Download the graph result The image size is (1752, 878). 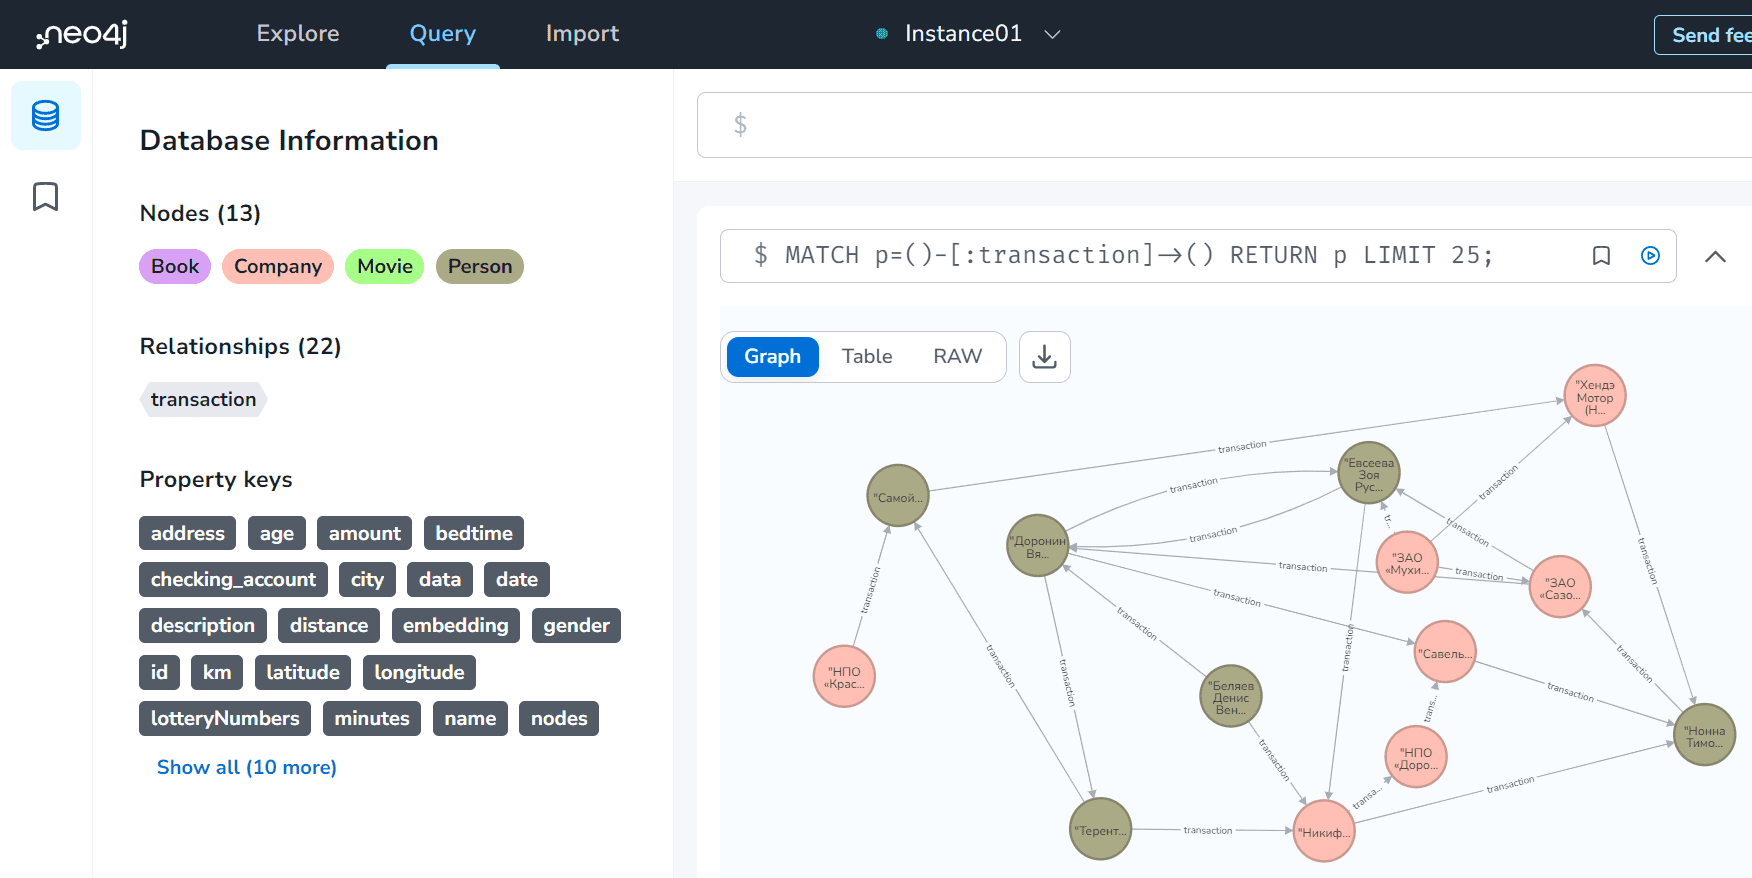pos(1044,357)
